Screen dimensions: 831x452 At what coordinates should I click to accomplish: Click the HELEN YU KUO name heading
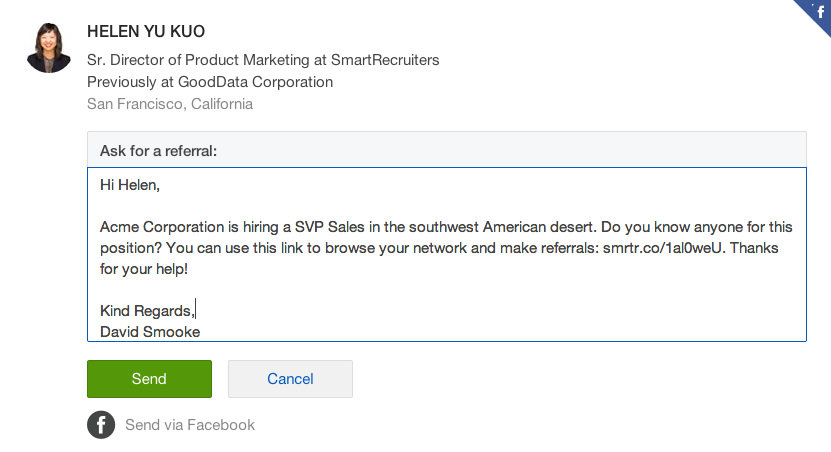click(x=146, y=32)
